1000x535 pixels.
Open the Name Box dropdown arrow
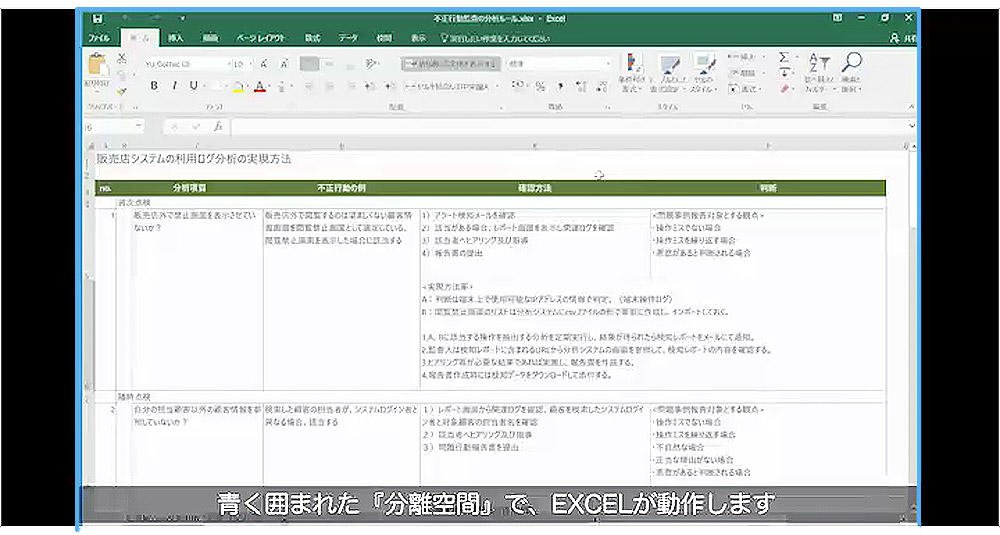tap(138, 127)
